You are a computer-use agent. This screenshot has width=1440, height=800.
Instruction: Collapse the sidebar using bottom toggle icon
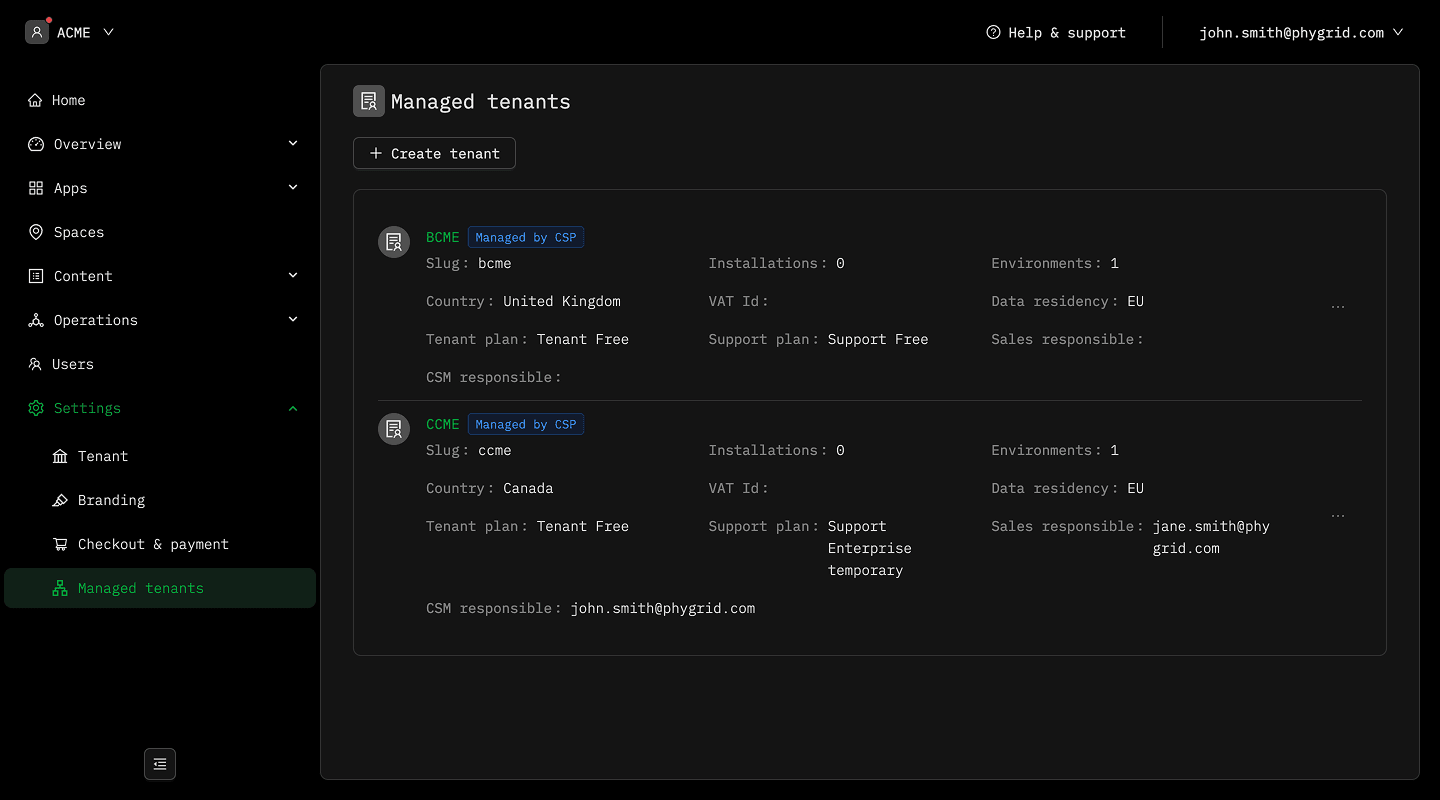[x=160, y=764]
